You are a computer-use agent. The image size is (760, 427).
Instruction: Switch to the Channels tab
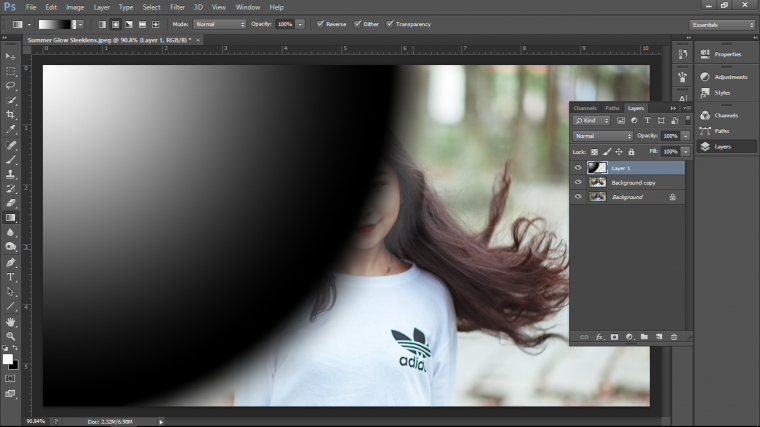pos(585,108)
